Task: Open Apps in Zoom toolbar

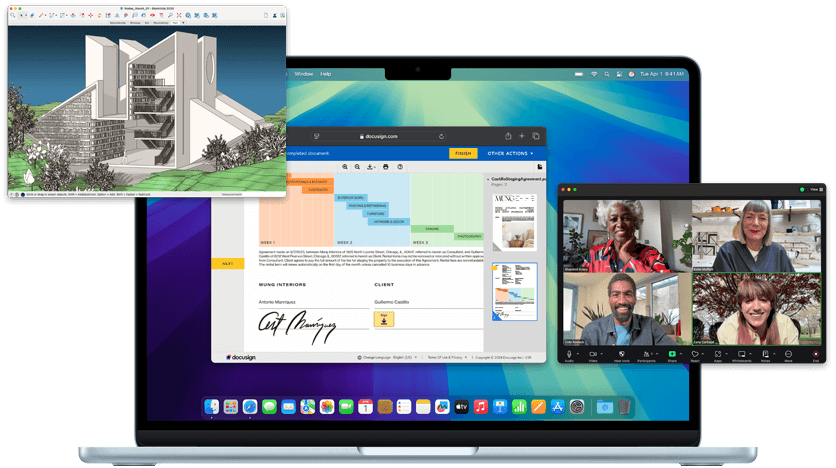Action: (x=718, y=356)
